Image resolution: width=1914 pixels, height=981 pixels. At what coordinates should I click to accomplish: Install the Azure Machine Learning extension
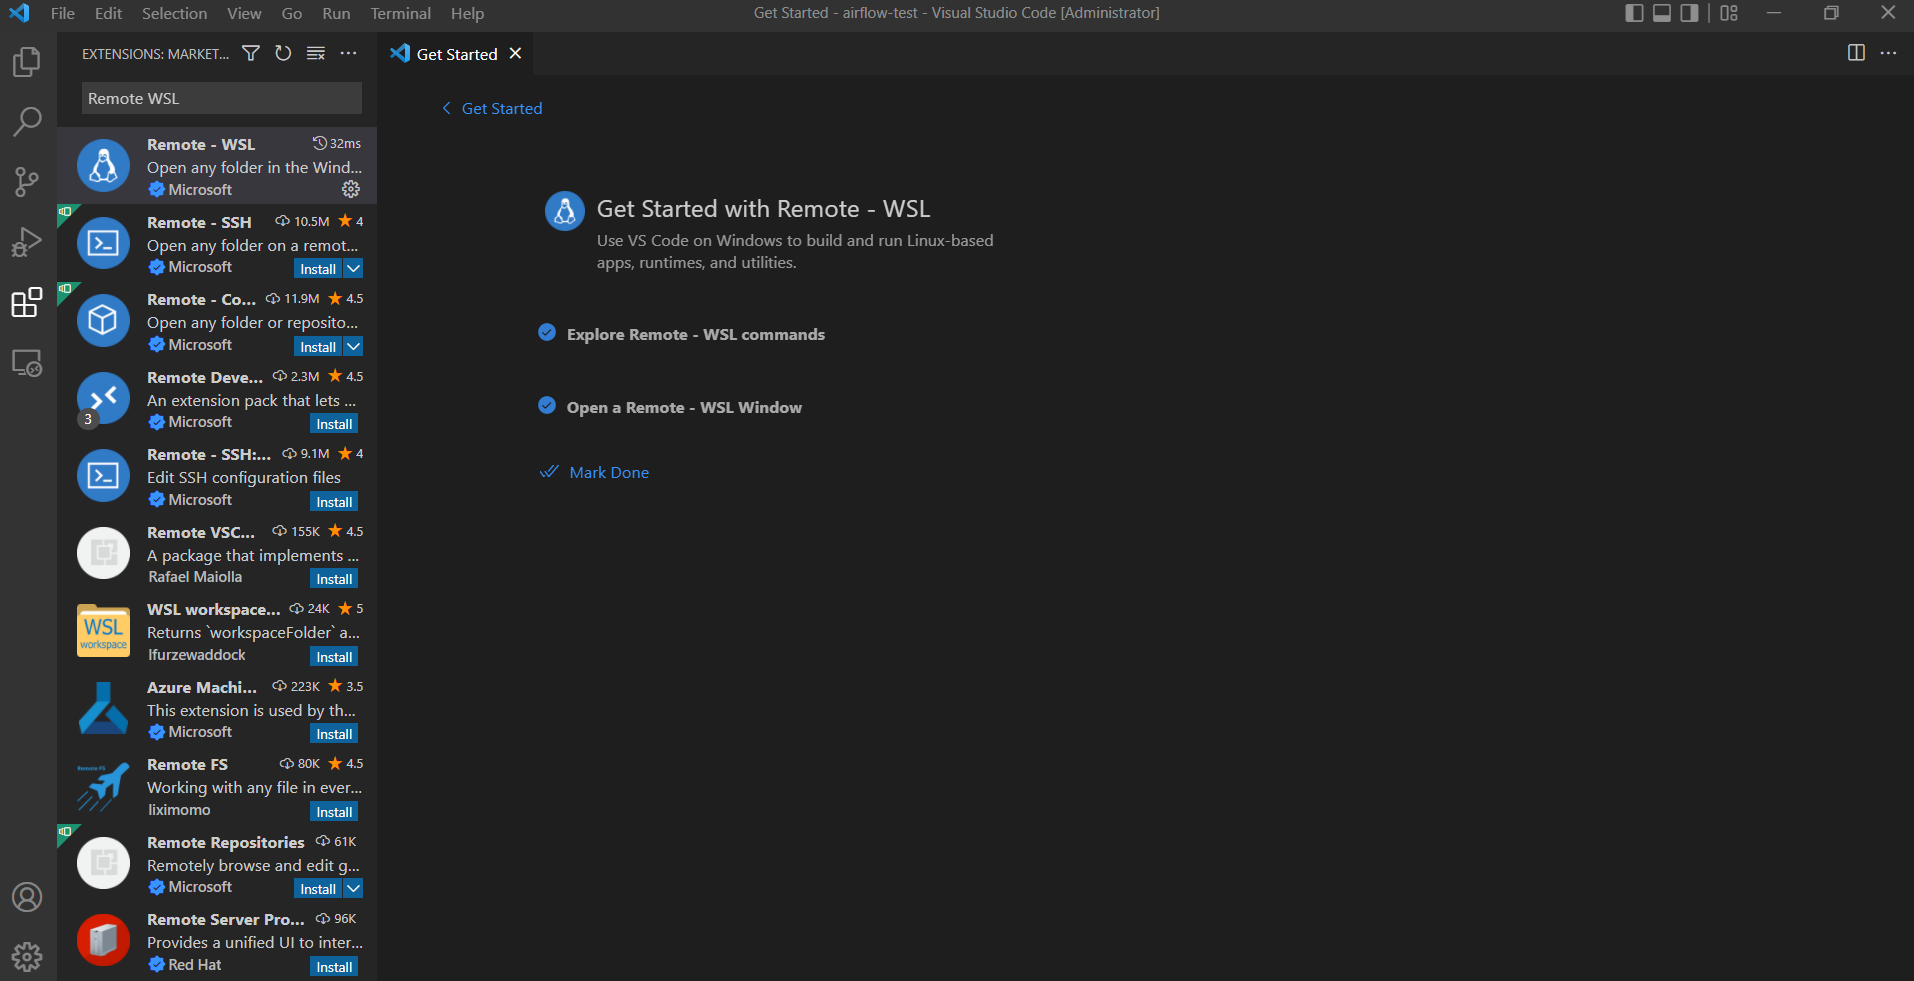pyautogui.click(x=334, y=734)
